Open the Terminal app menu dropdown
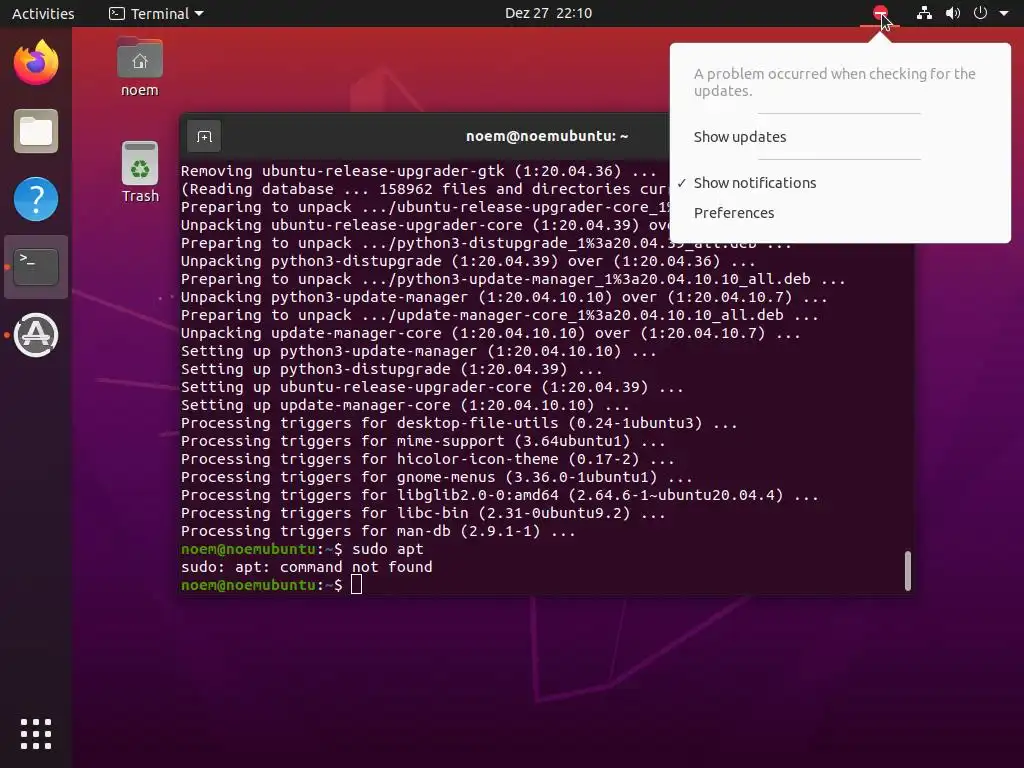 pyautogui.click(x=156, y=13)
